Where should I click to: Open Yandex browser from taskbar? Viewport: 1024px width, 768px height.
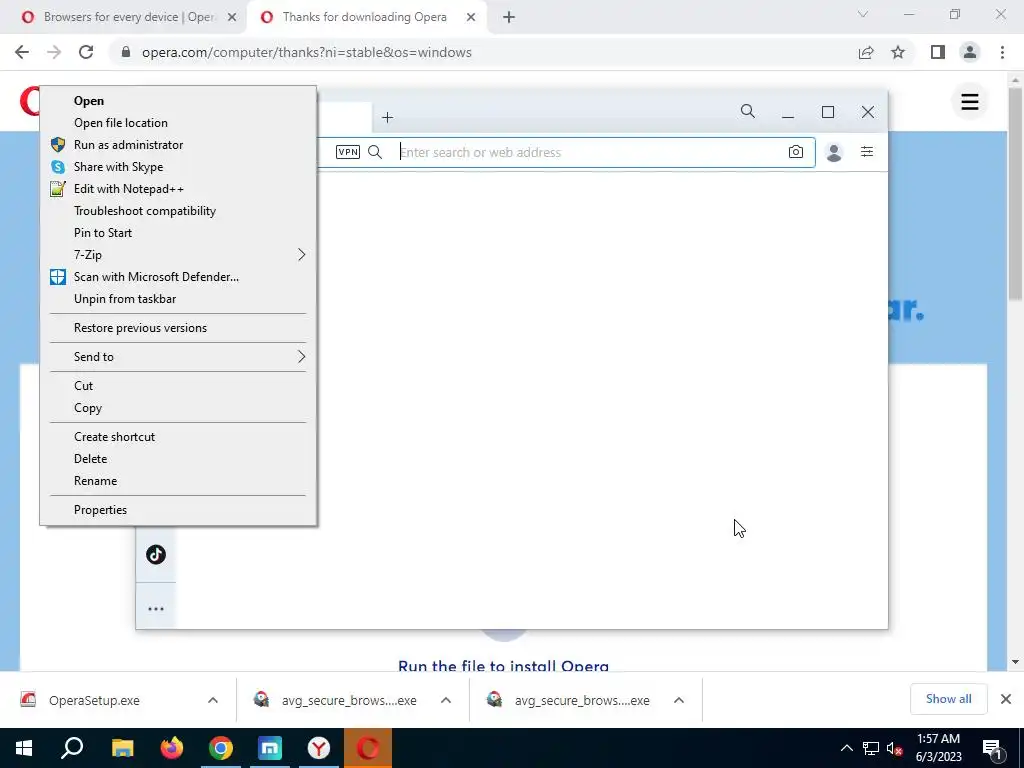[x=319, y=748]
